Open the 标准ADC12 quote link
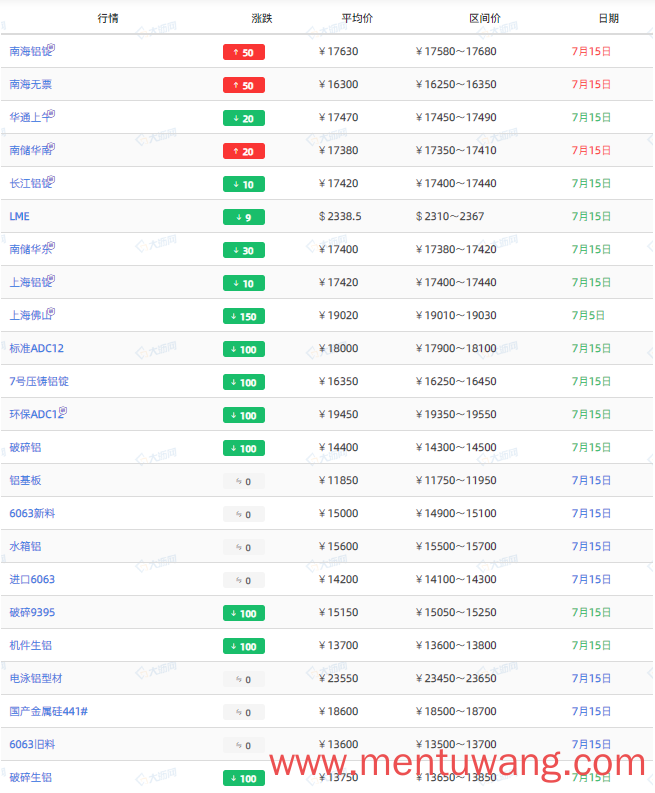Image resolution: width=655 pixels, height=793 pixels. coord(37,348)
